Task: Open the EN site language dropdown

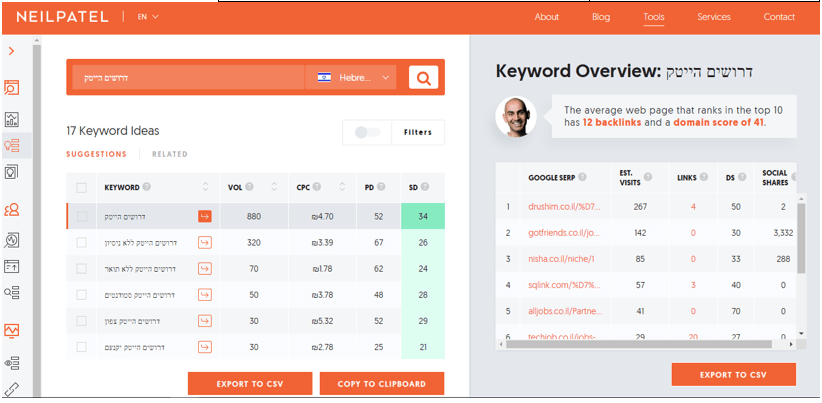Action: pos(147,17)
